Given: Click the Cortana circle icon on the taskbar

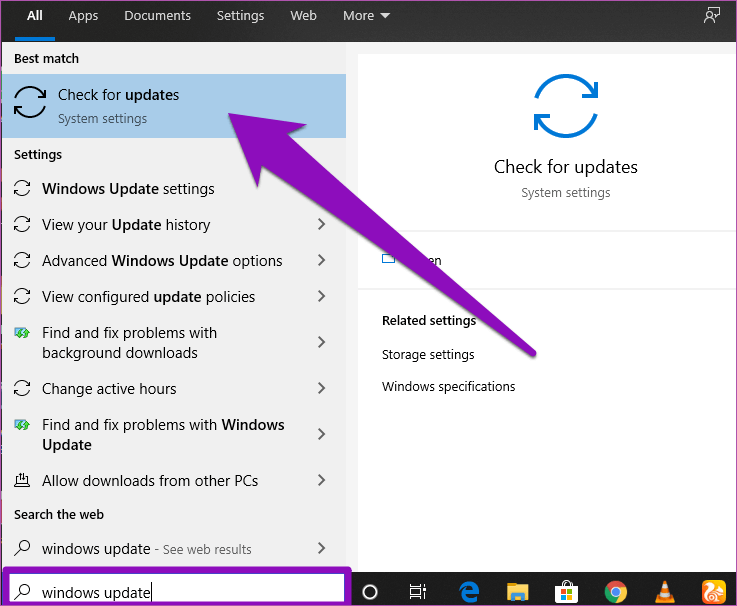Looking at the screenshot, I should pyautogui.click(x=370, y=592).
